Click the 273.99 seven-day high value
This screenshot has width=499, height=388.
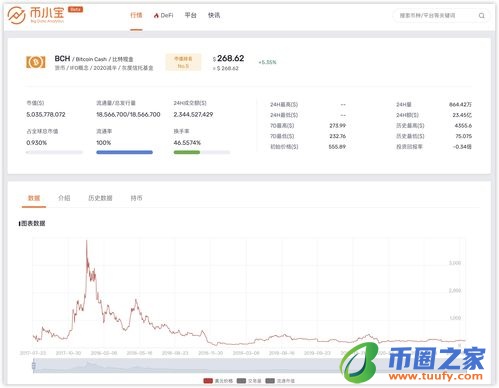pyautogui.click(x=337, y=126)
